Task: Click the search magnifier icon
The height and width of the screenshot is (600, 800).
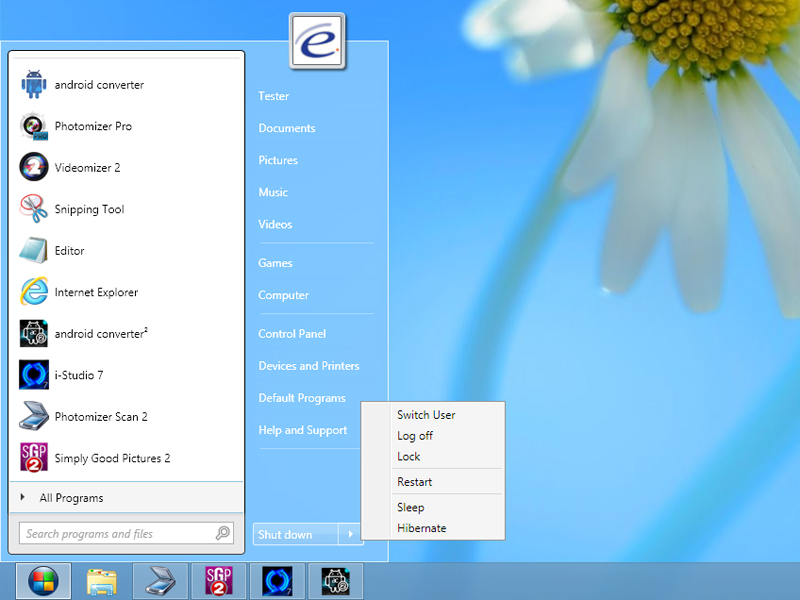Action: pos(222,533)
